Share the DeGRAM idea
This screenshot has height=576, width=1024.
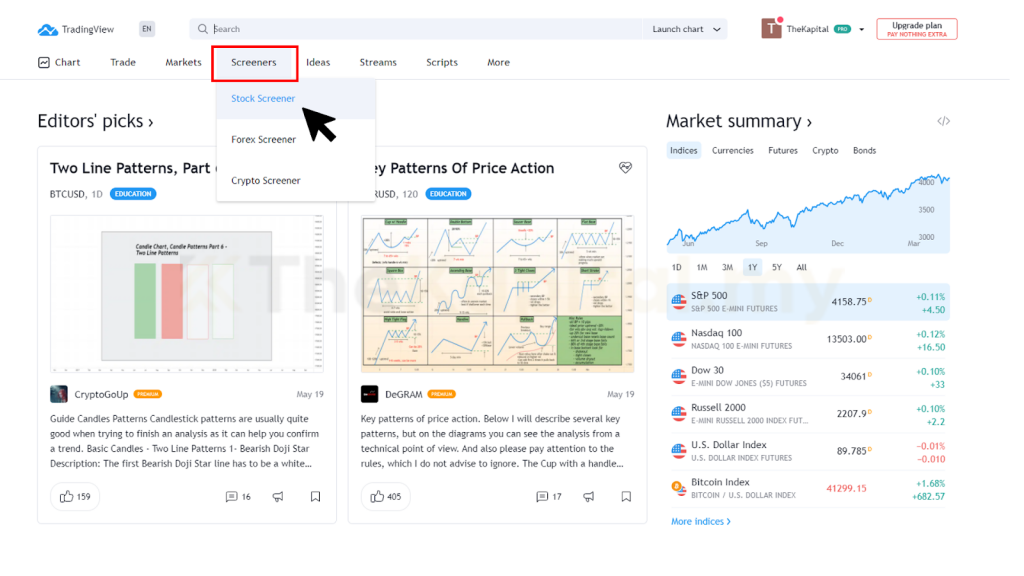pos(589,496)
